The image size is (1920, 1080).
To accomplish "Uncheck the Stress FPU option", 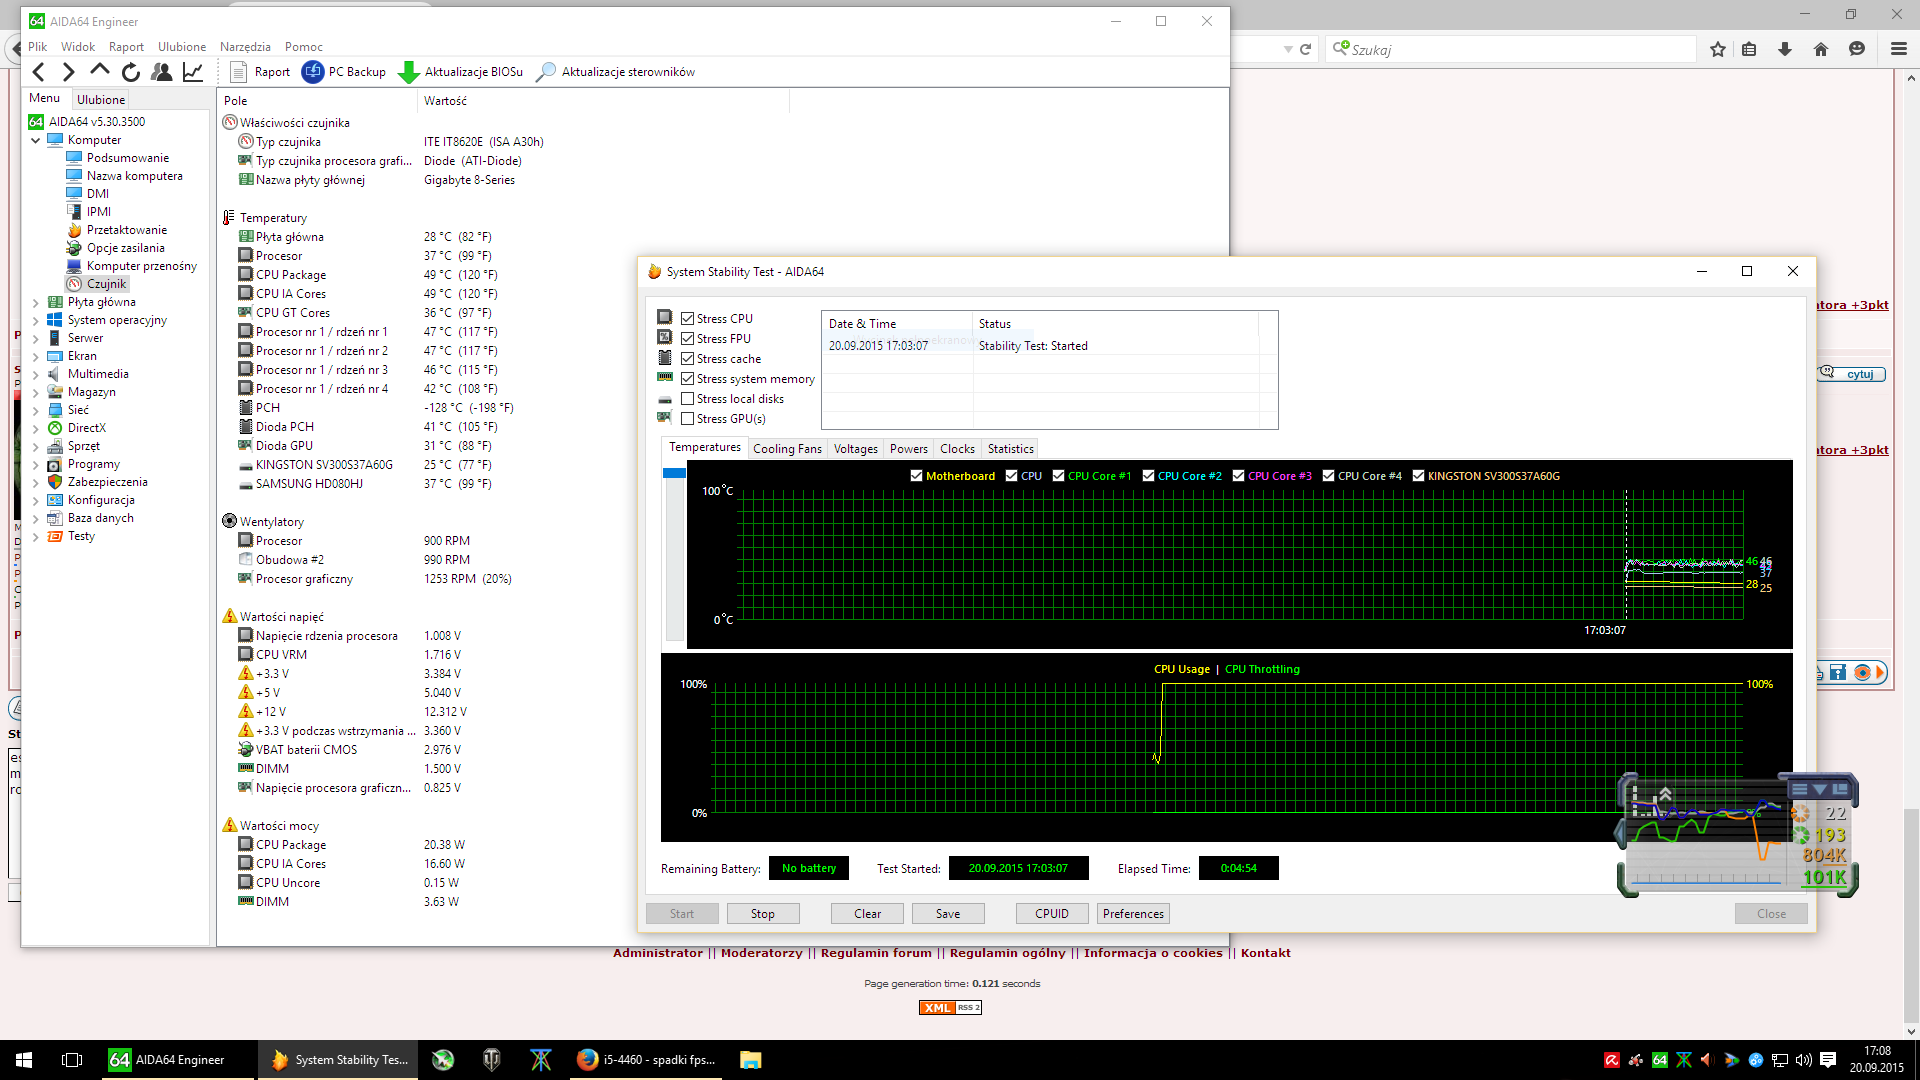I will coord(687,339).
